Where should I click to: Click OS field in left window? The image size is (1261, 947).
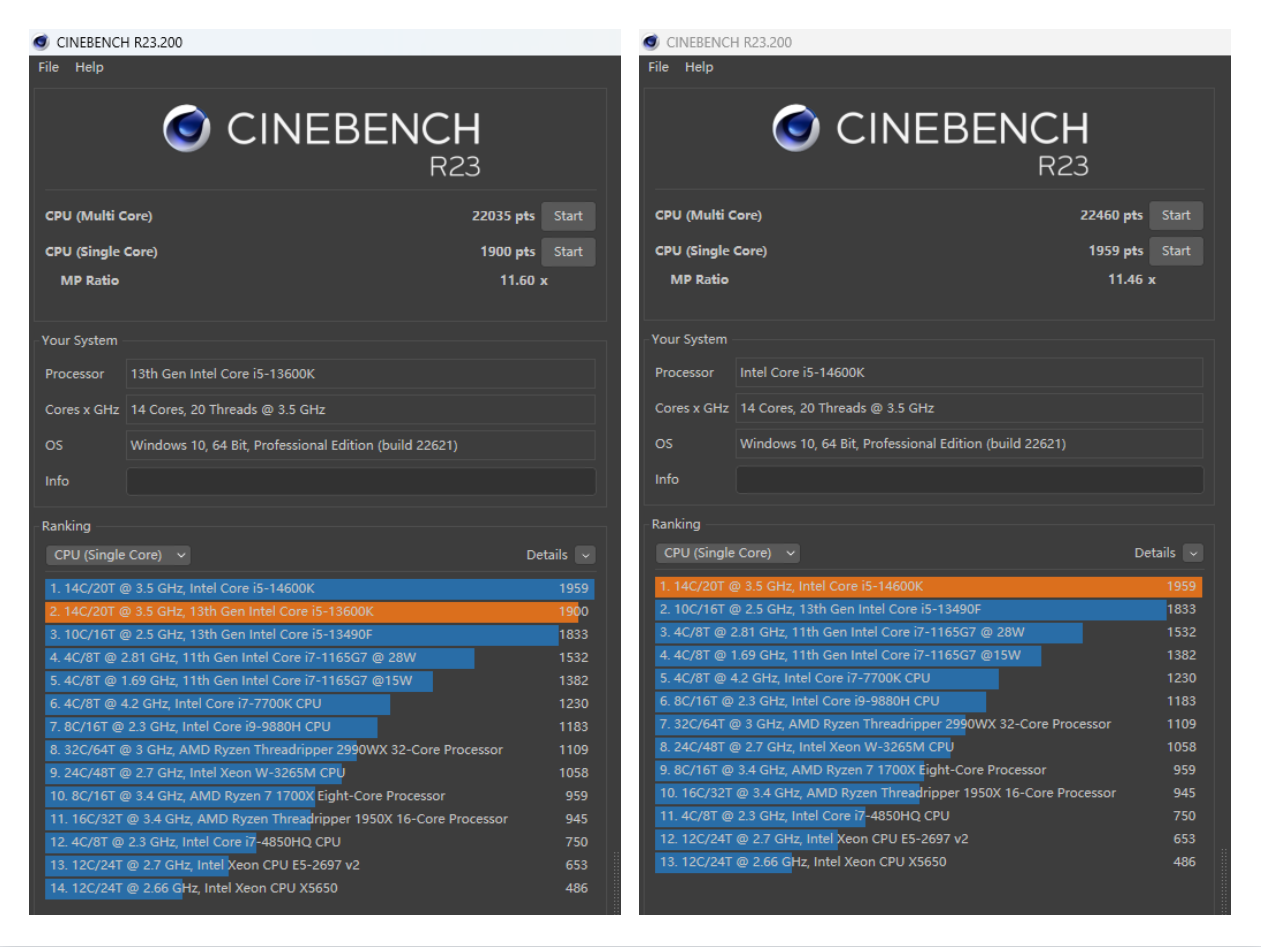click(361, 445)
